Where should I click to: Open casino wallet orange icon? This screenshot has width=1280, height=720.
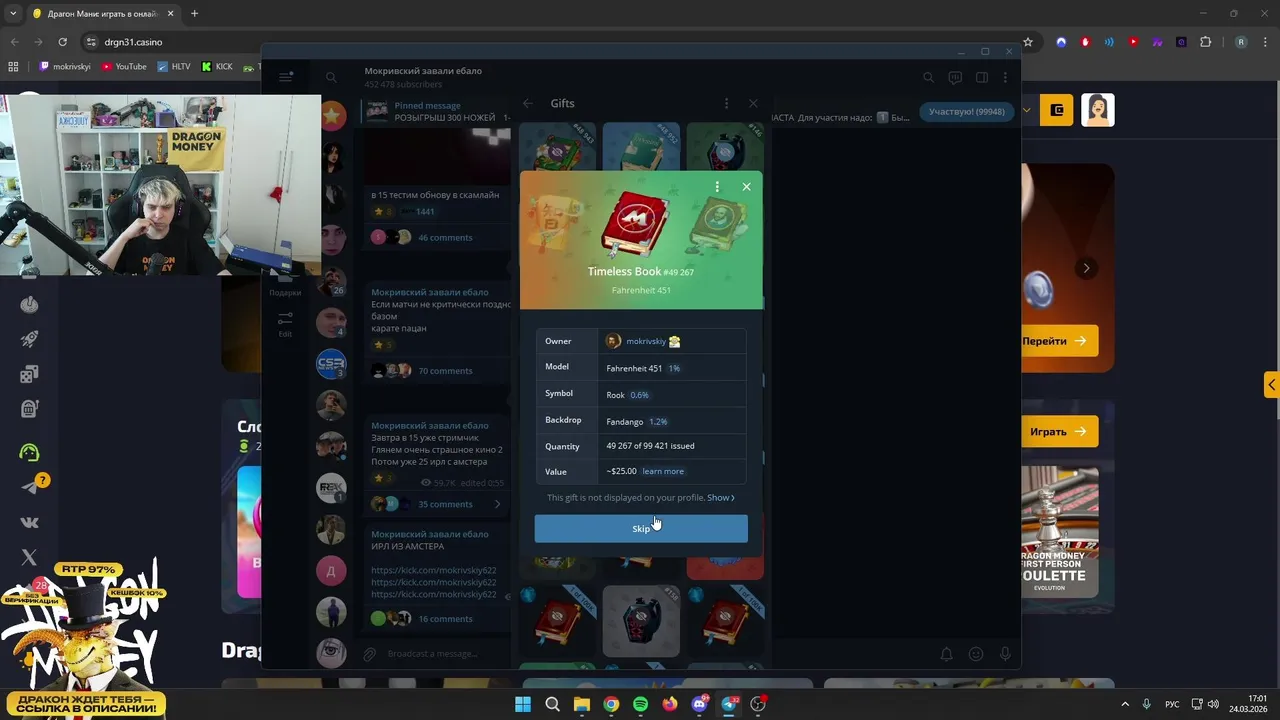pyautogui.click(x=1057, y=110)
